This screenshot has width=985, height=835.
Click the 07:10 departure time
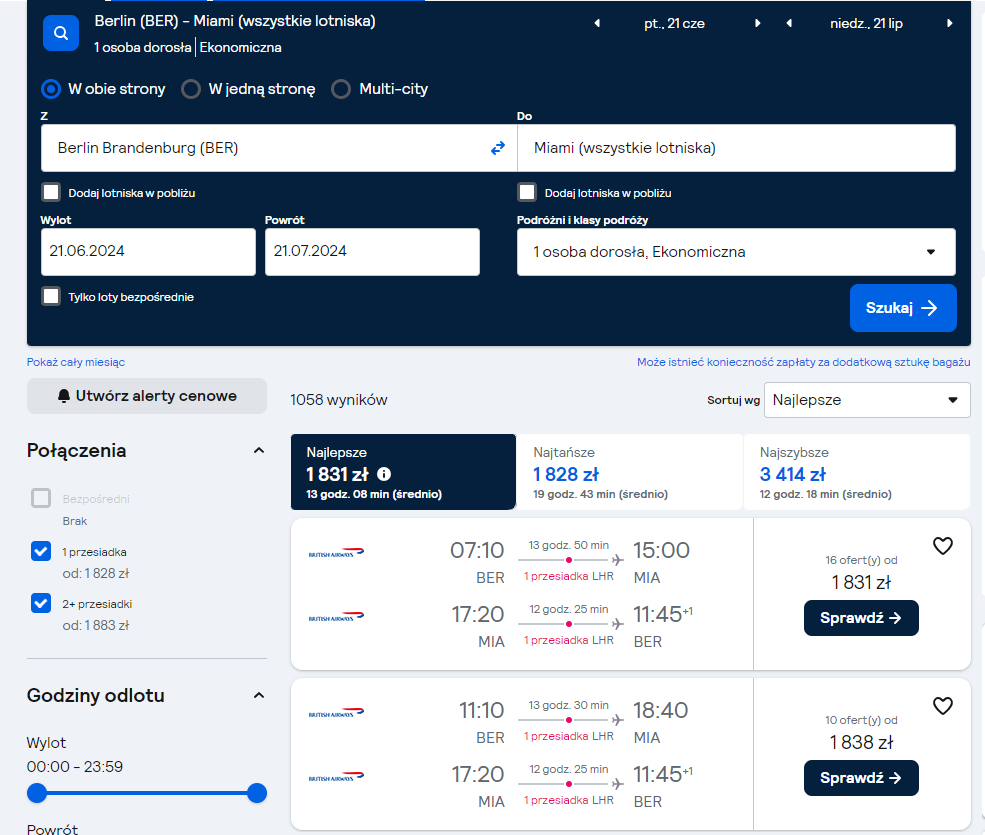[x=477, y=550]
